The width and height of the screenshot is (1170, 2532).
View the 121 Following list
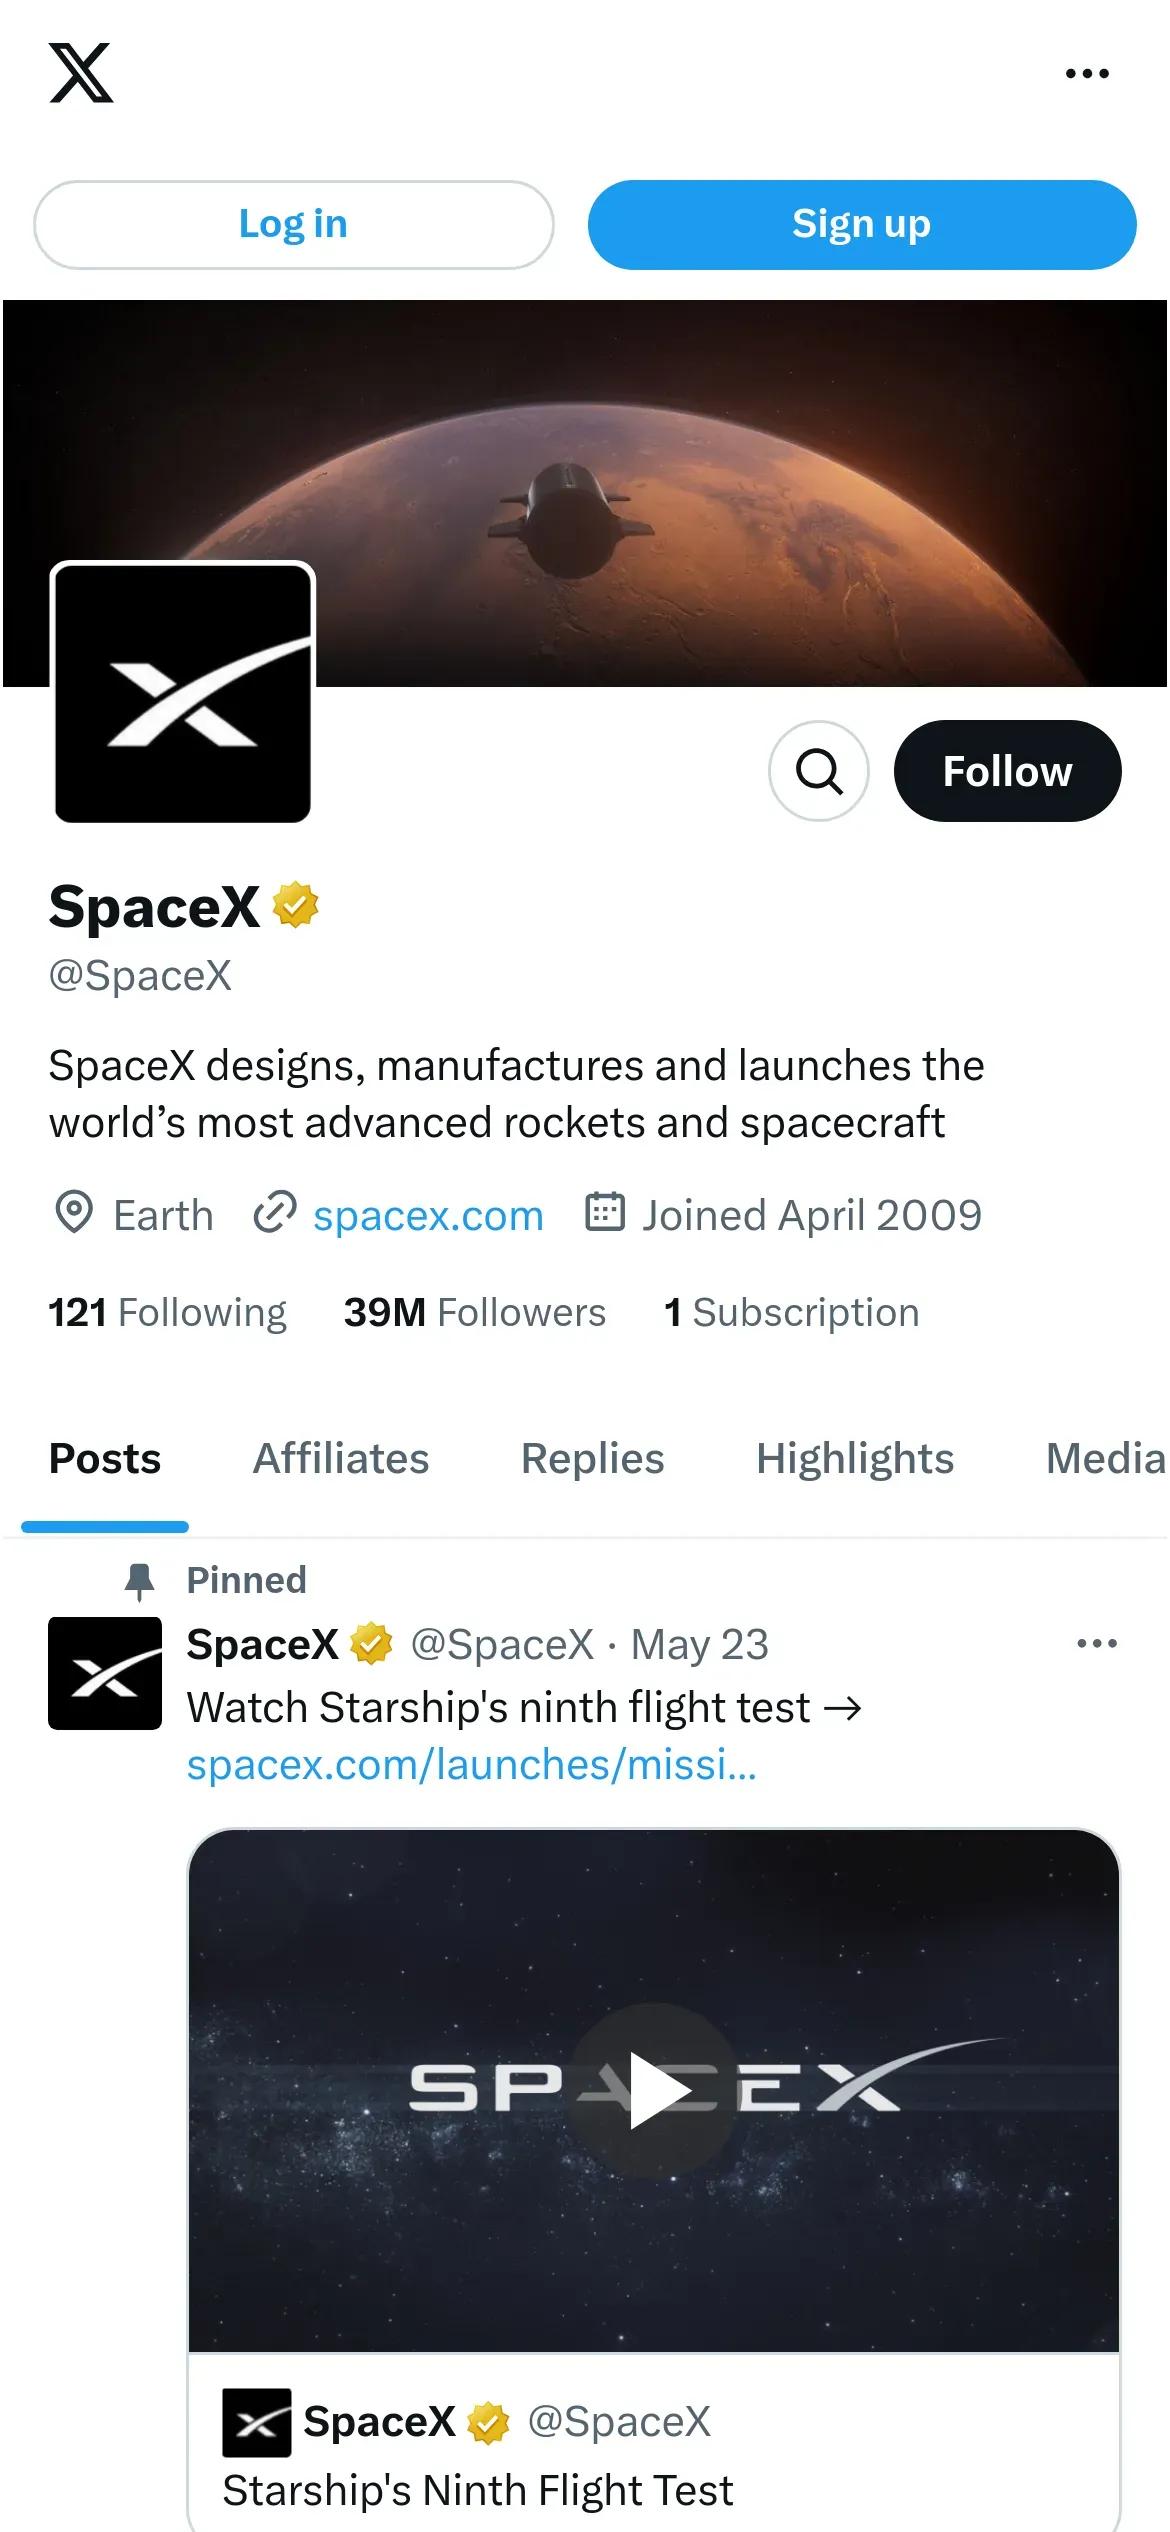tap(168, 1312)
